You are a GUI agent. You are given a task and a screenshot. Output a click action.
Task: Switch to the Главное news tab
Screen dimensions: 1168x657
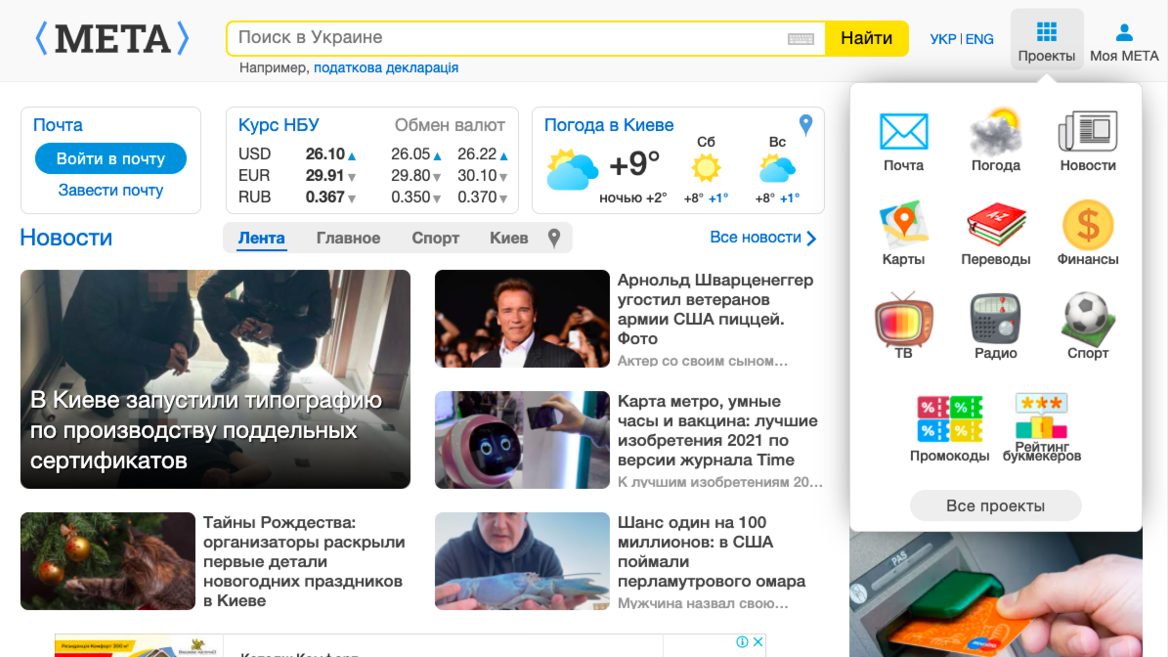pos(348,238)
